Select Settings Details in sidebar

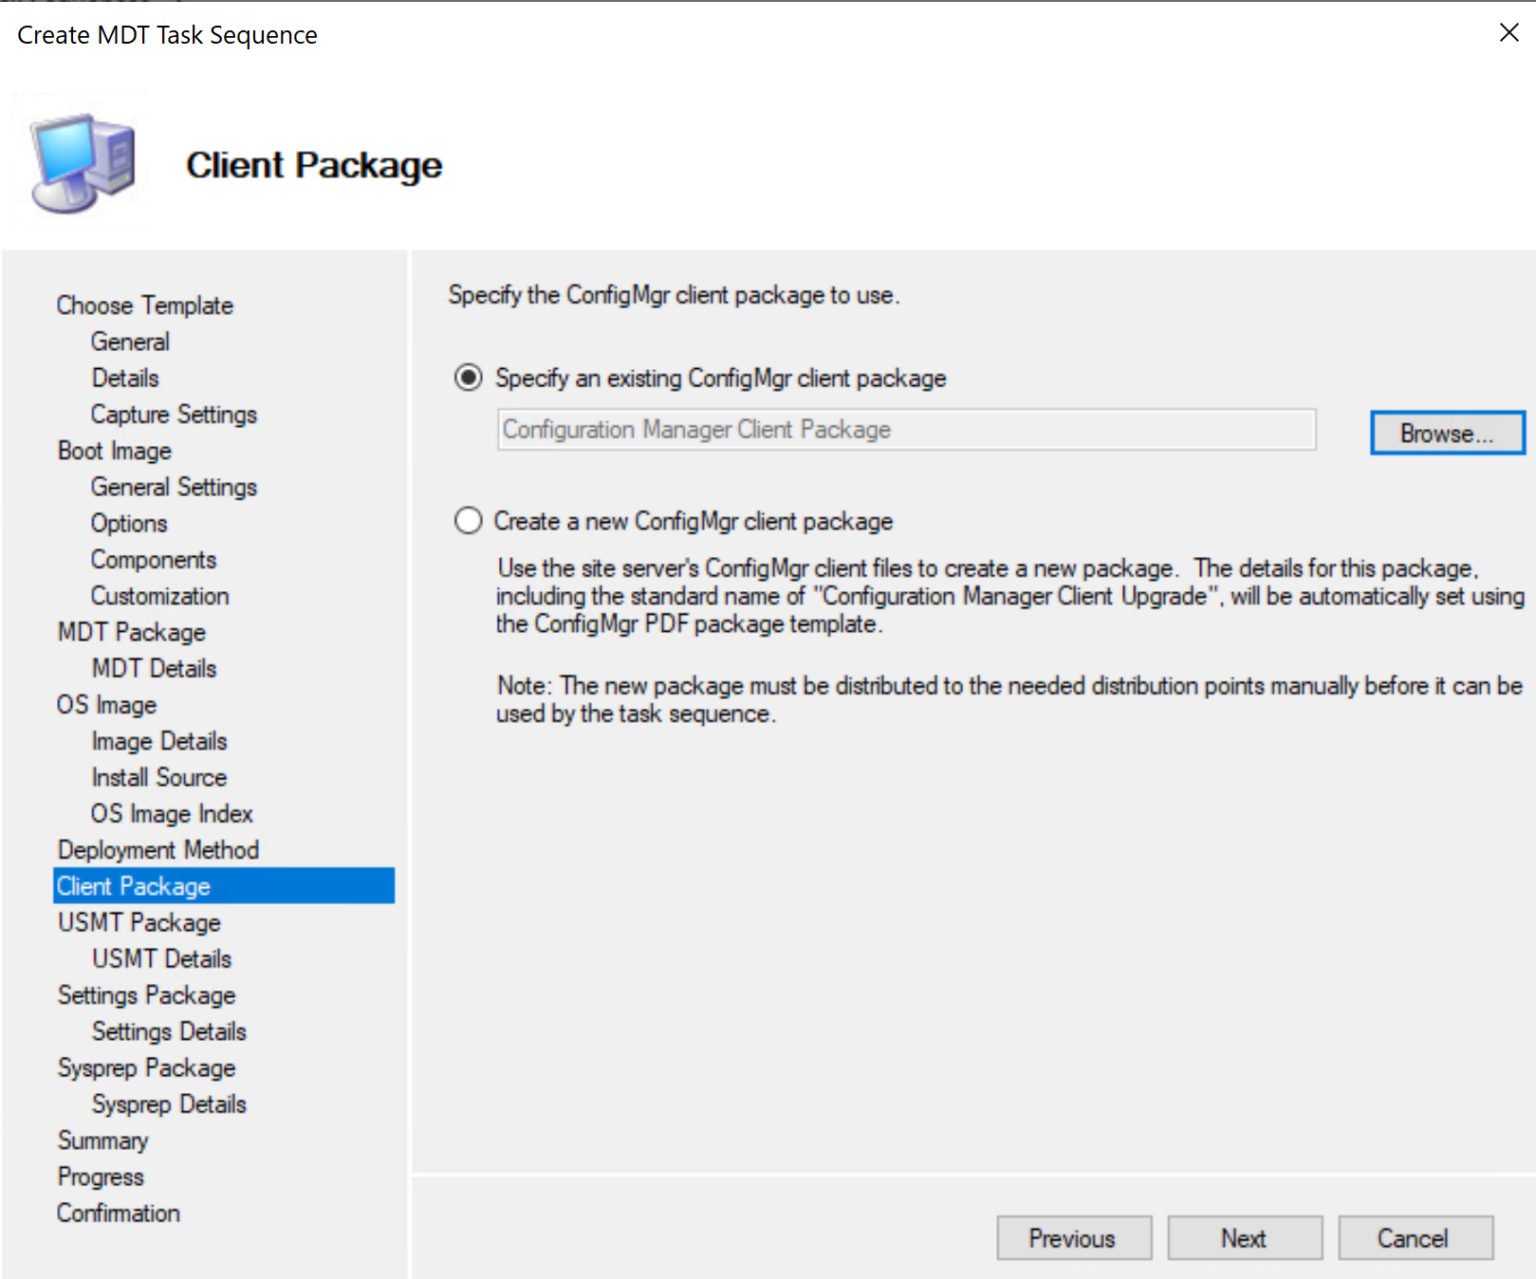[x=169, y=1032]
